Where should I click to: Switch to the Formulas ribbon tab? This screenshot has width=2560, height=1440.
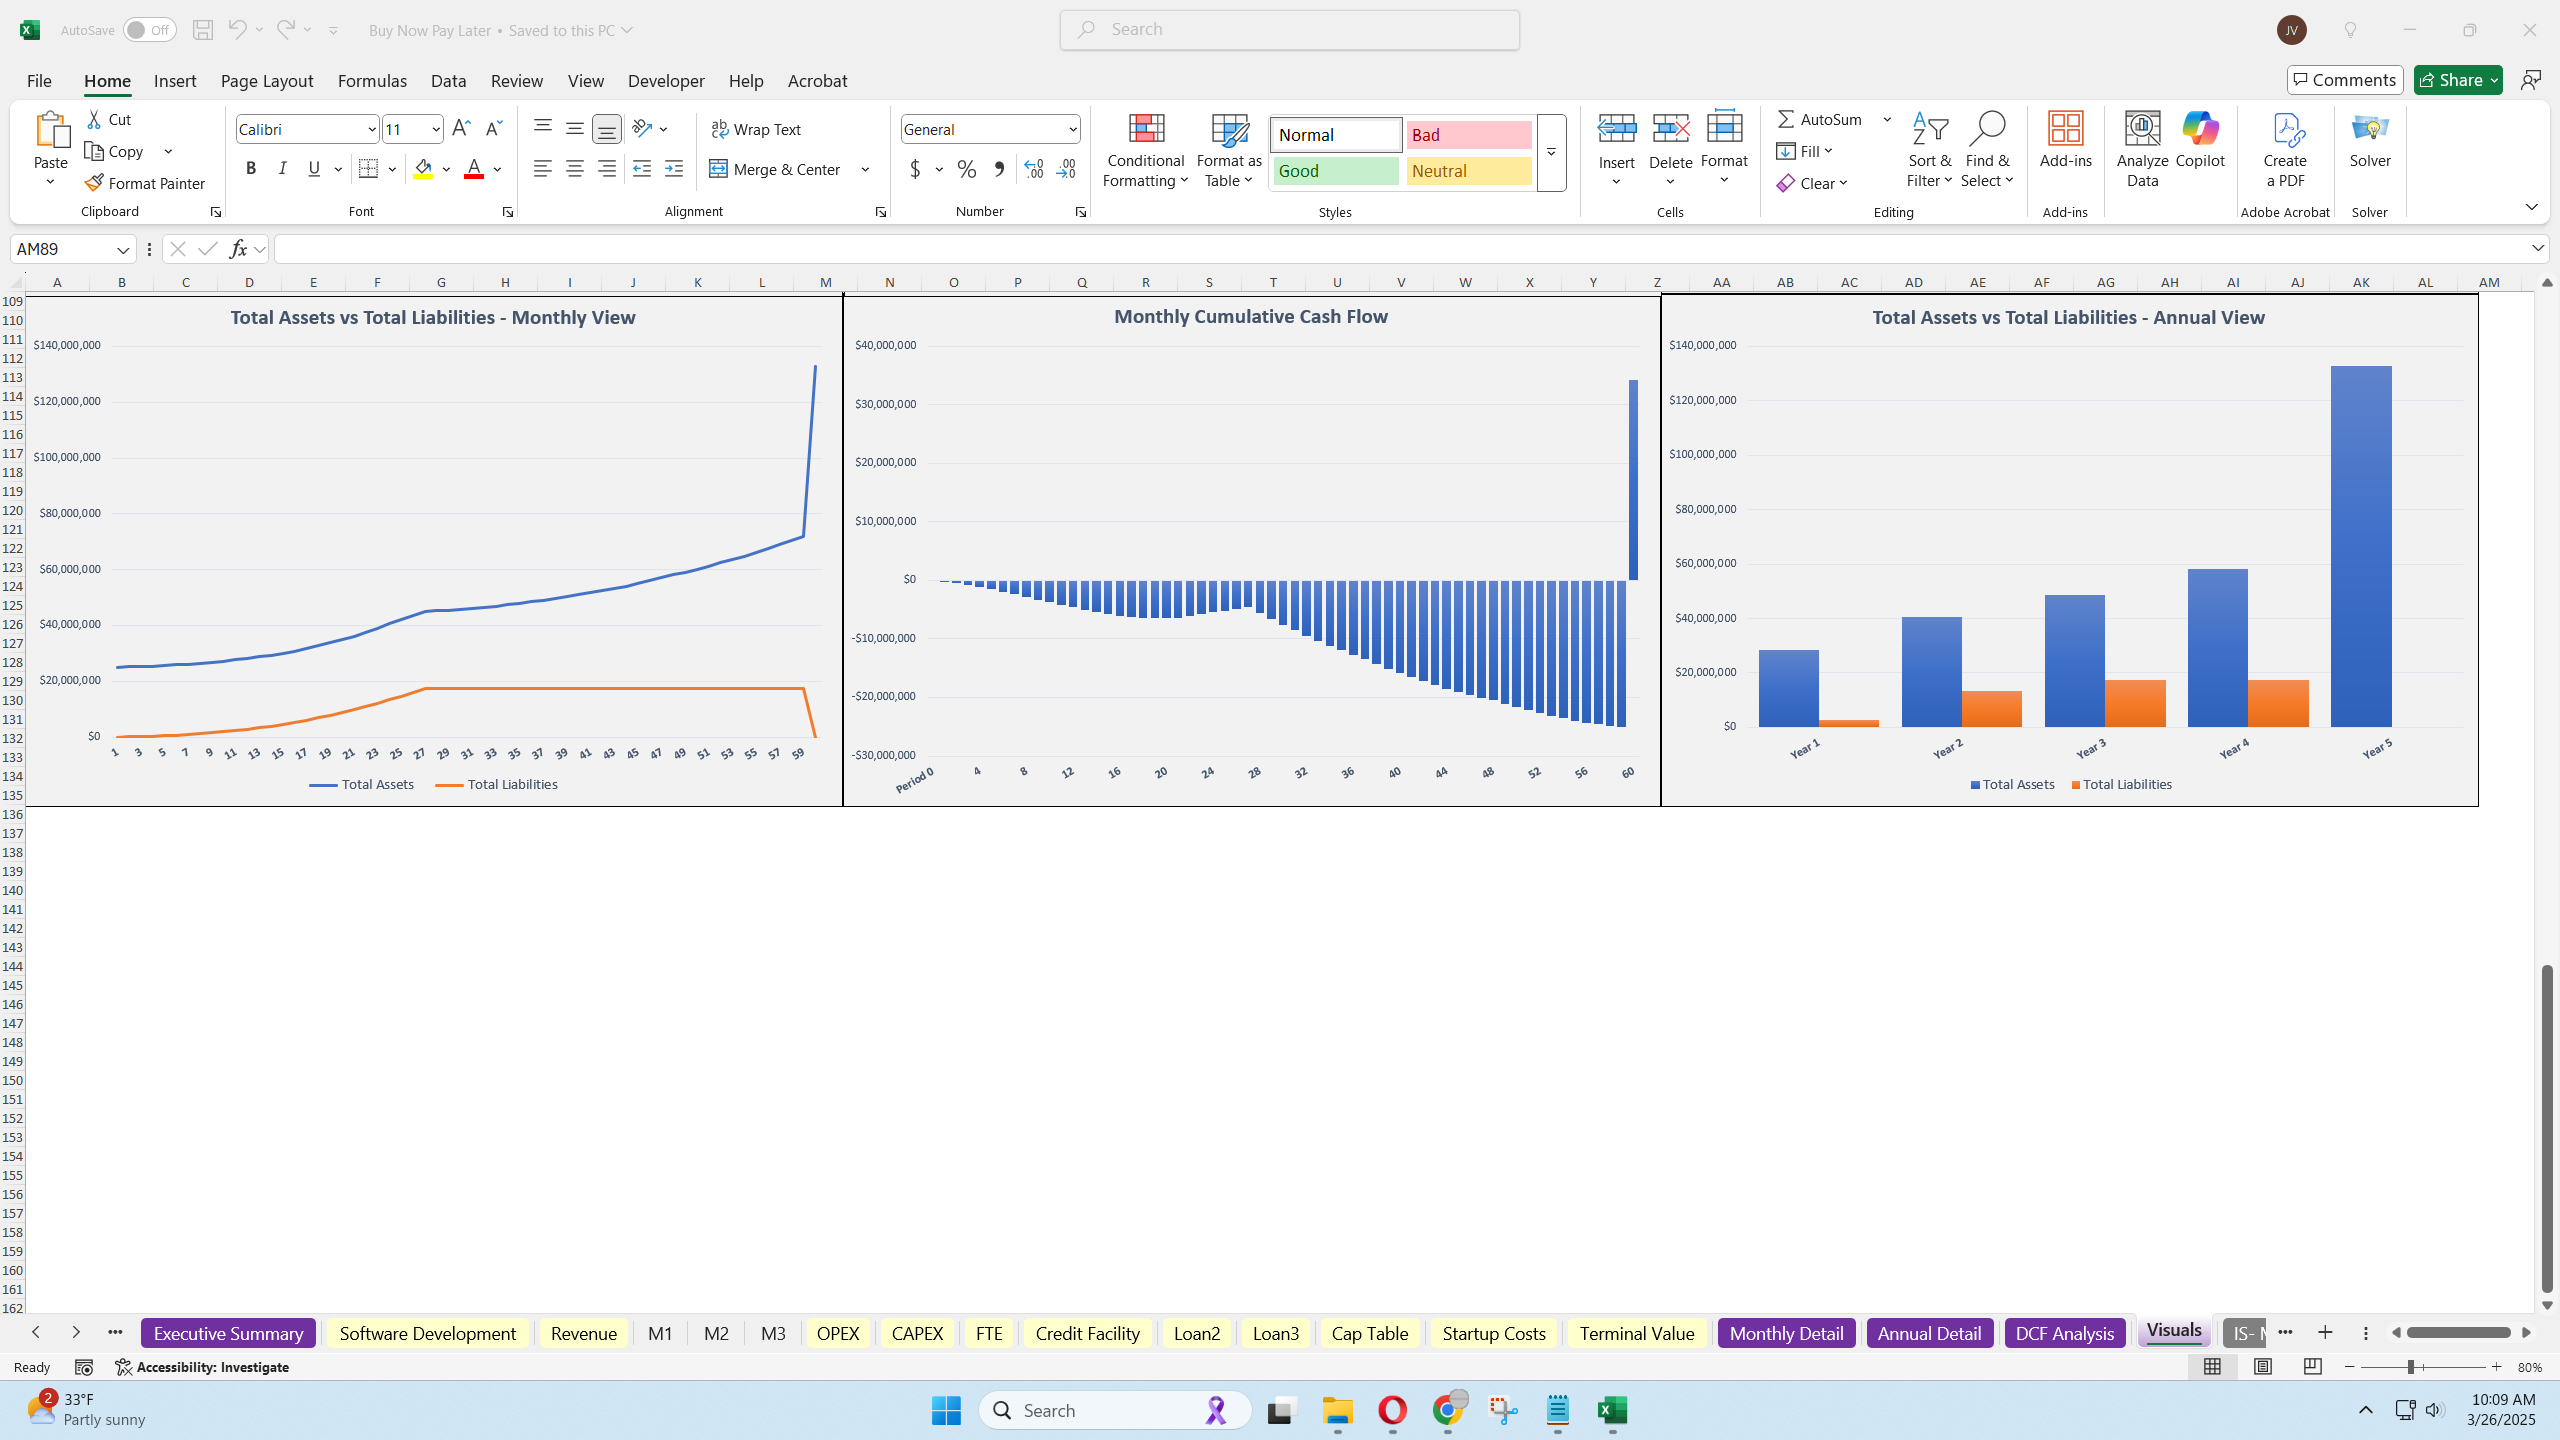[371, 80]
